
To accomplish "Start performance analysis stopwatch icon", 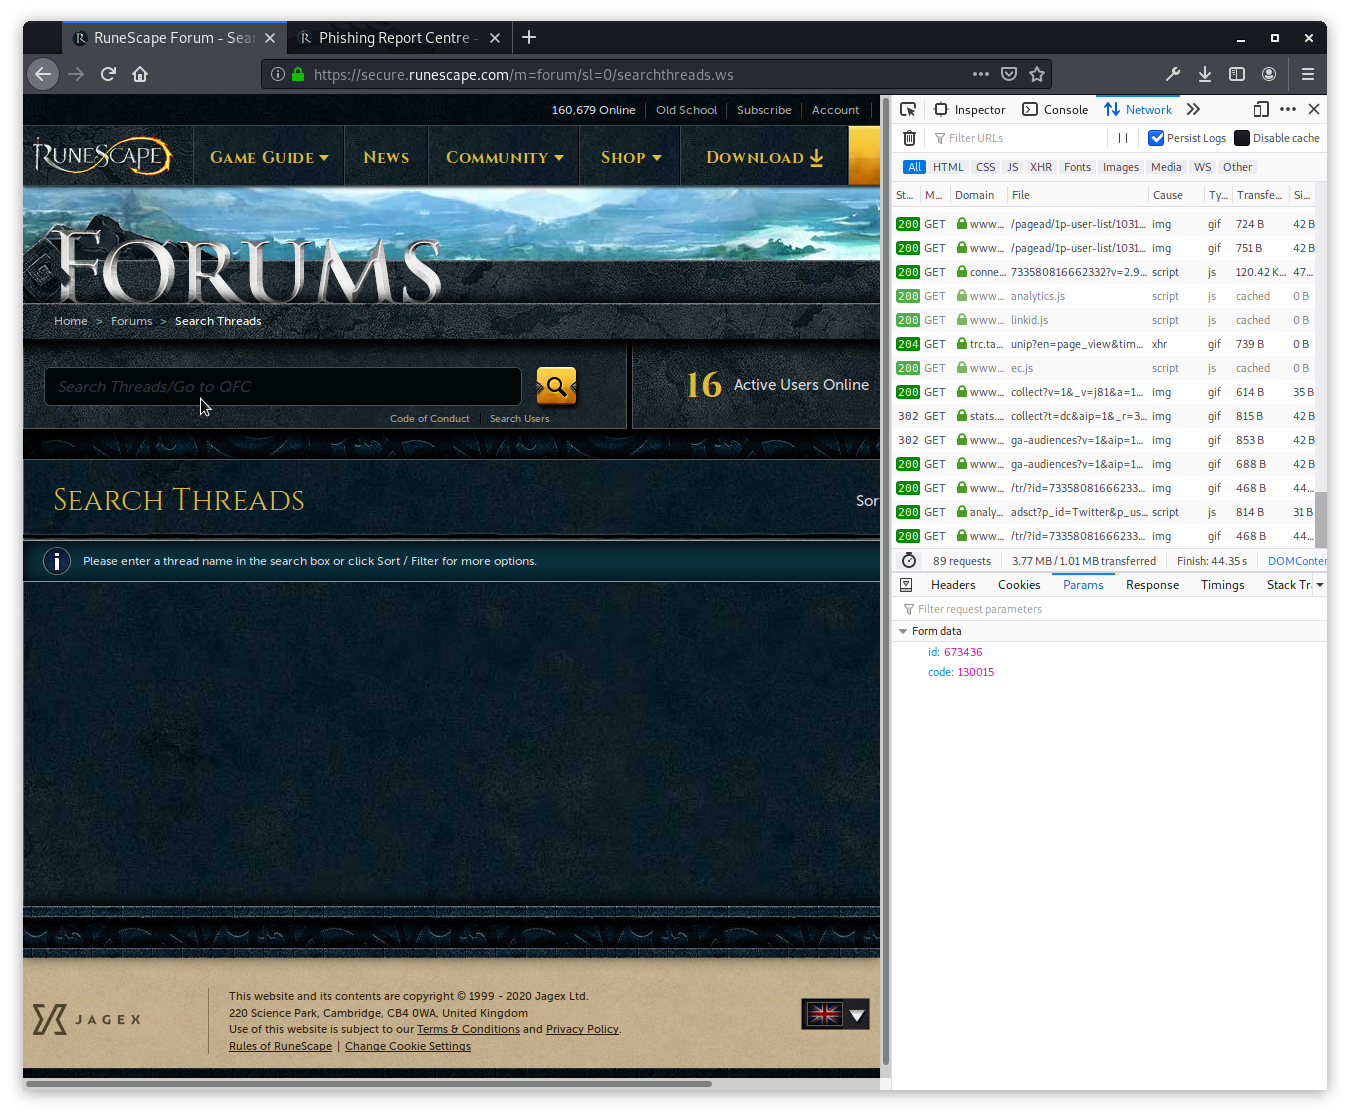I will point(909,561).
